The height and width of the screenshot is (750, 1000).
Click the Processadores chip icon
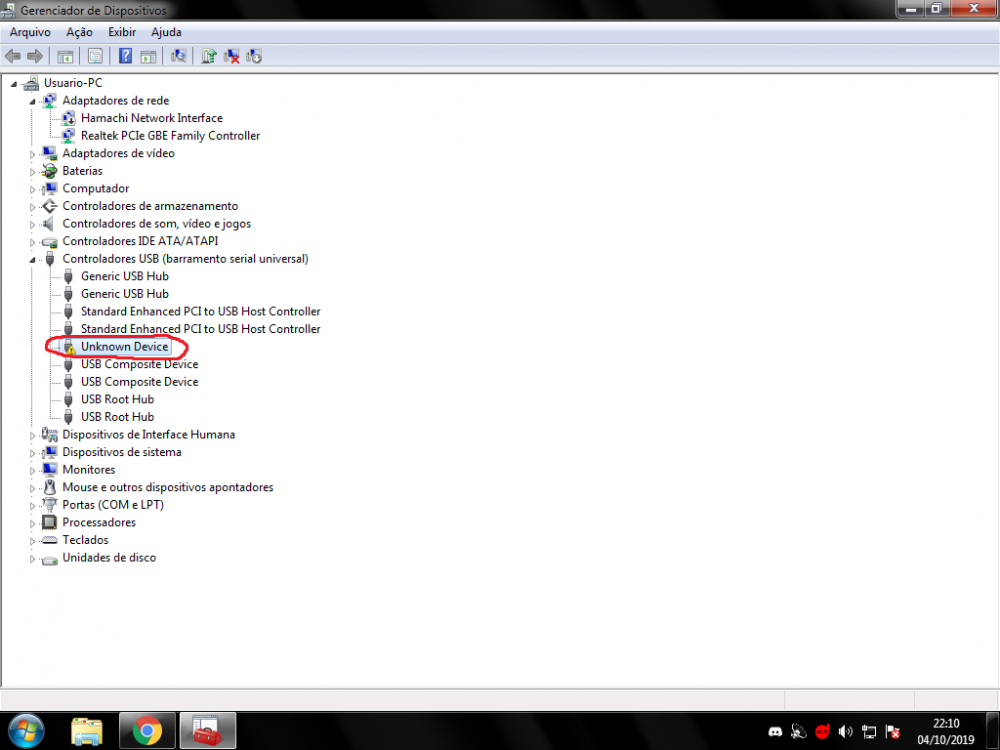49,522
